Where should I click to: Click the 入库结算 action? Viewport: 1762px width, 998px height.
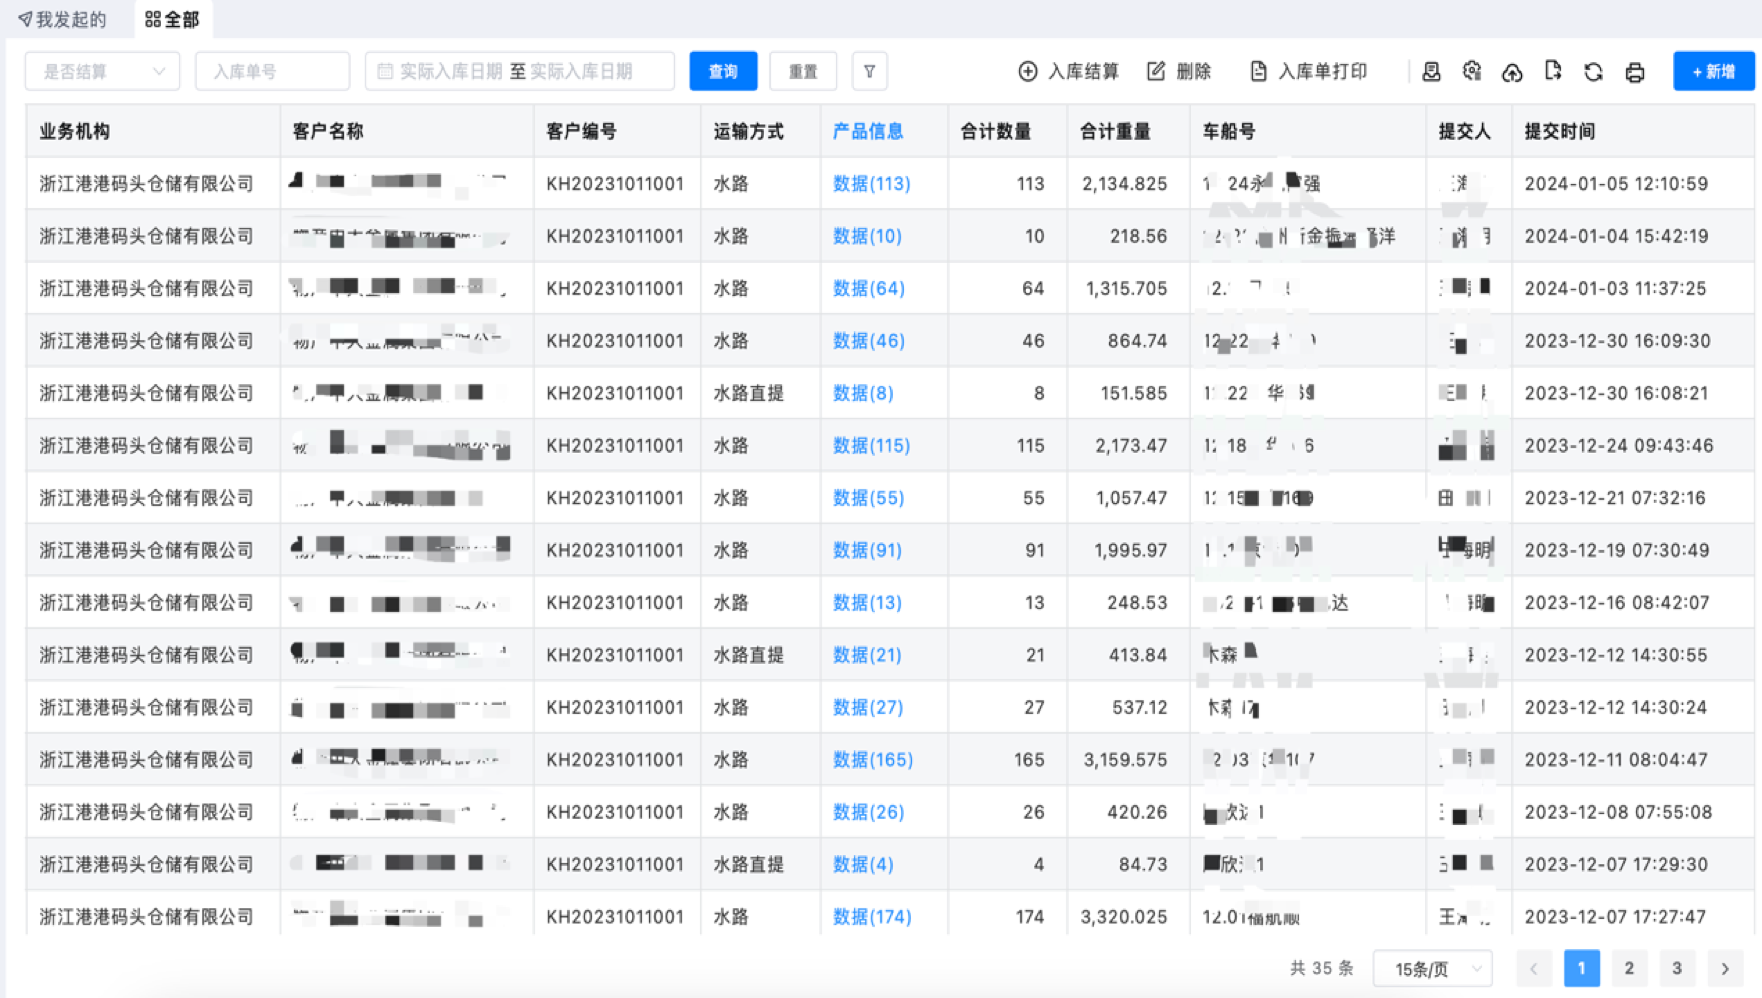(1068, 71)
